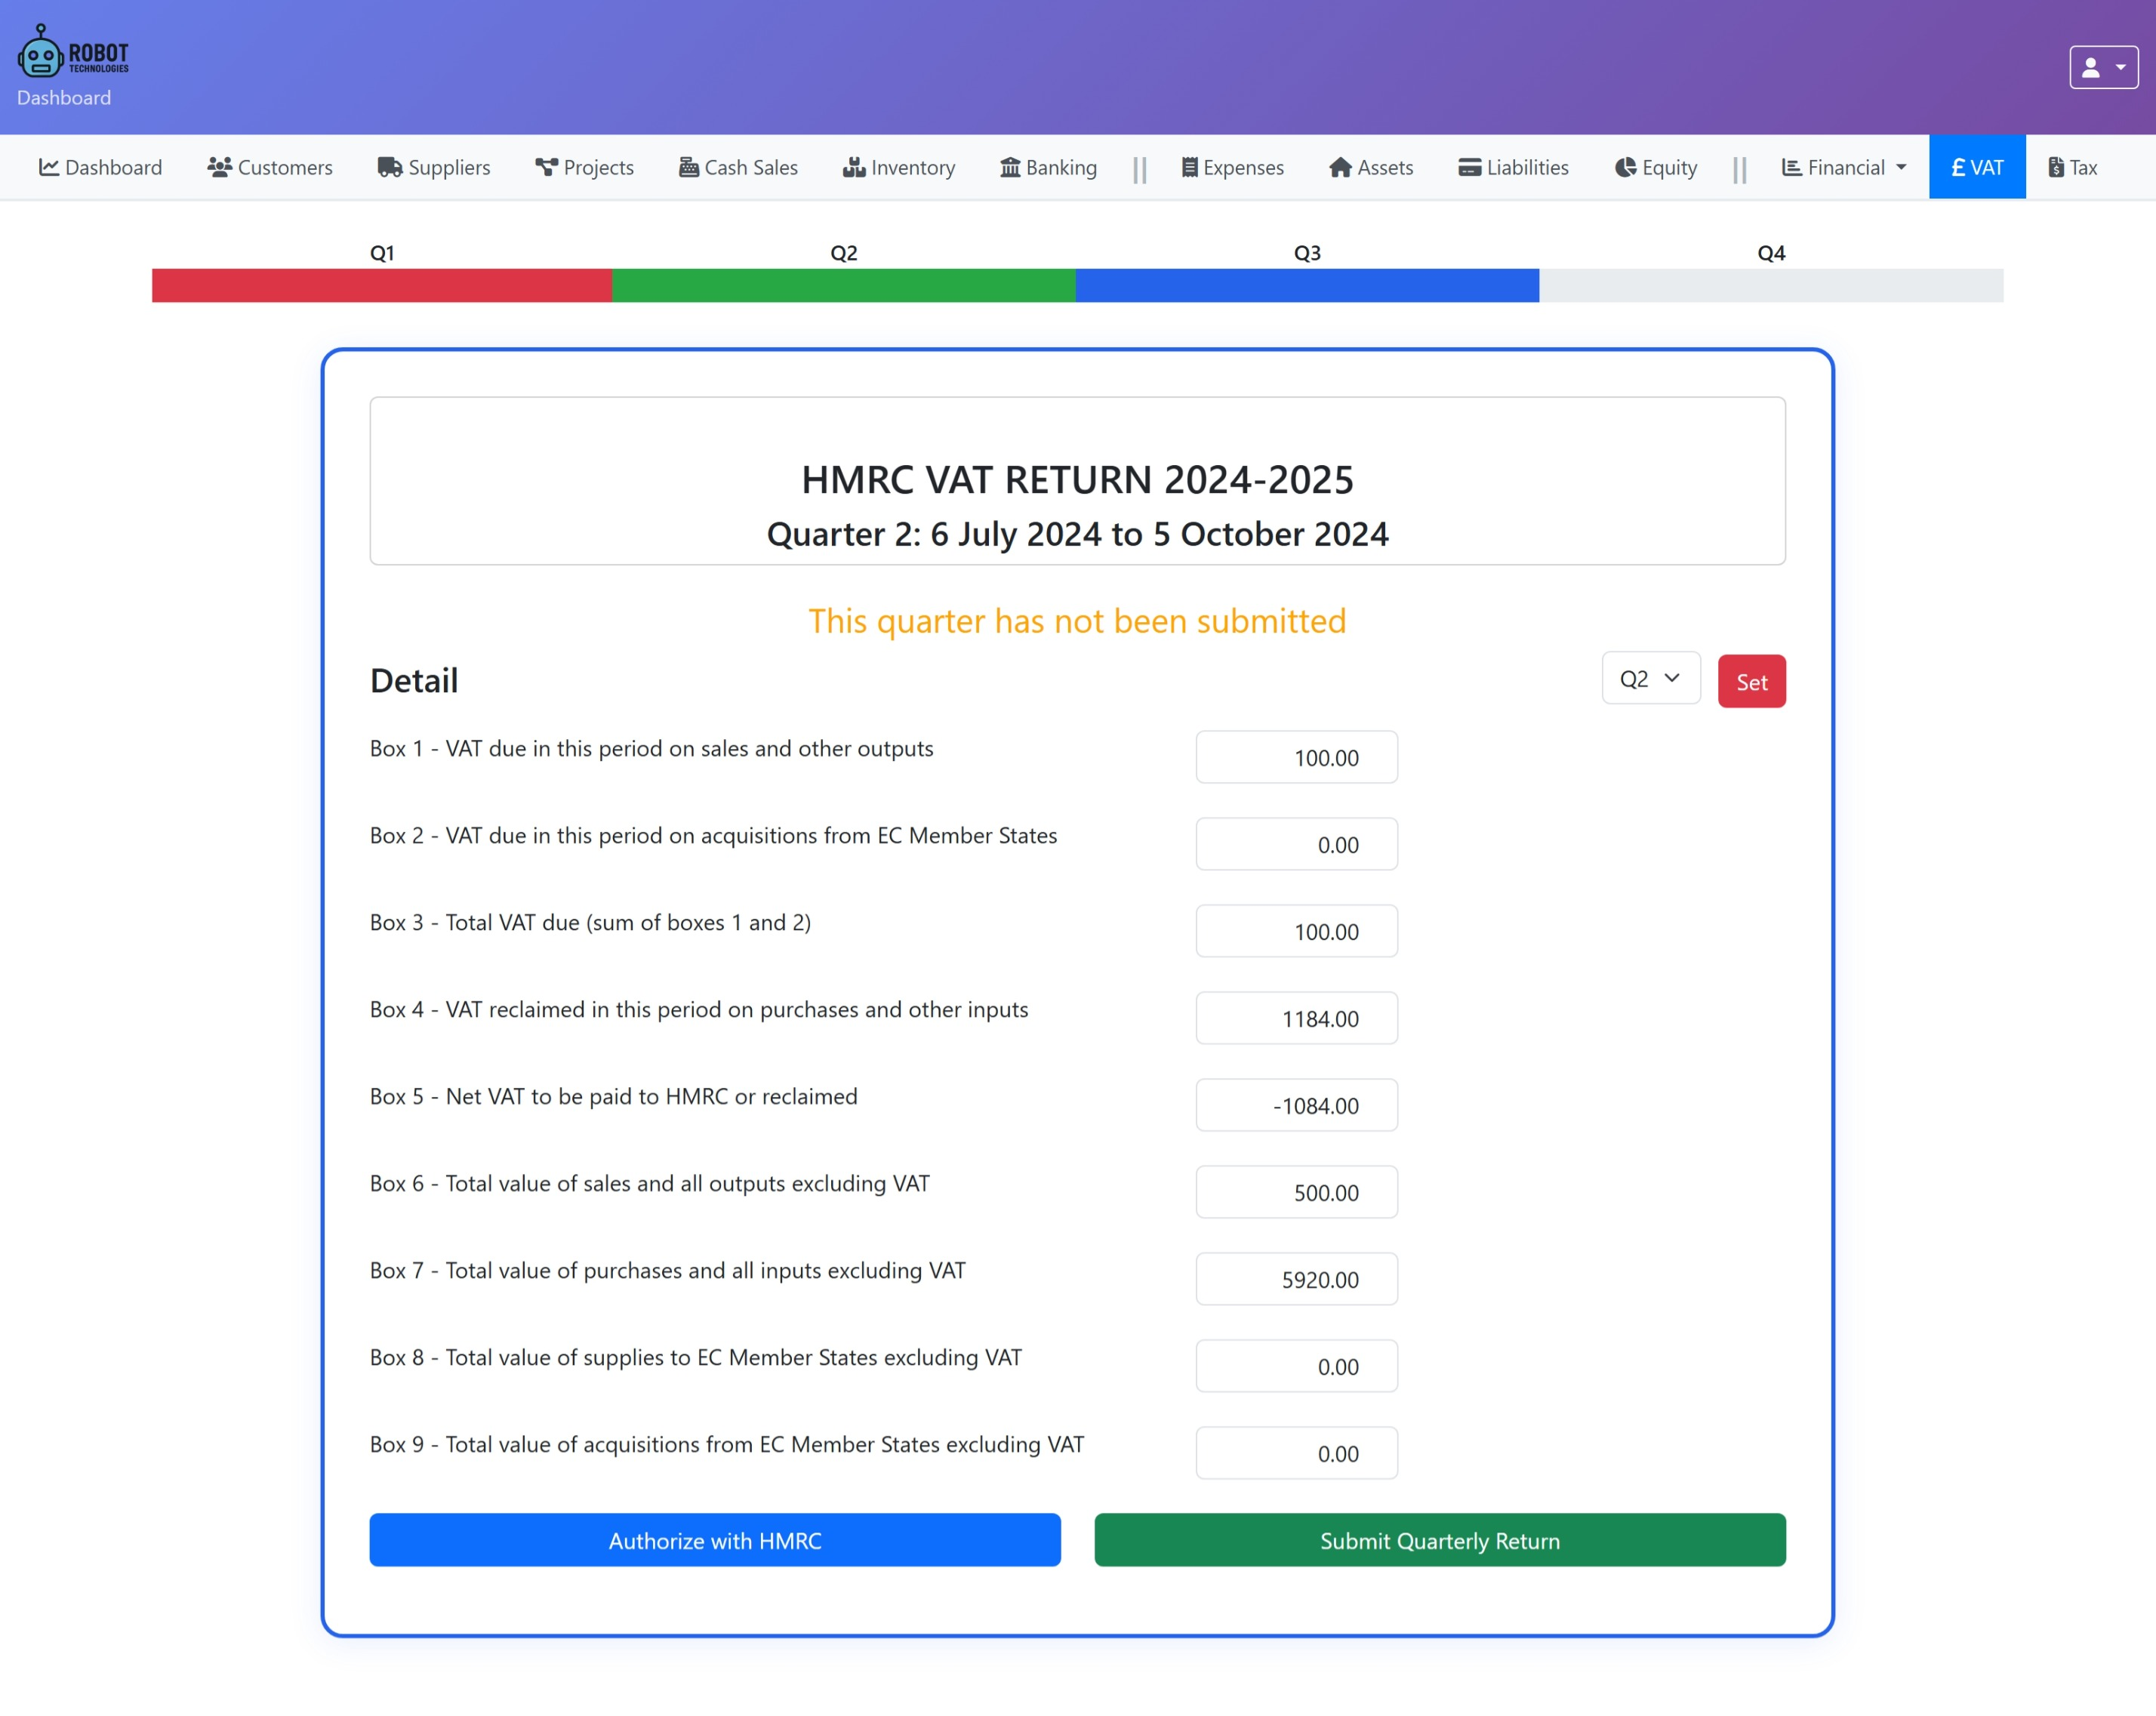2156x1716 pixels.
Task: Click the Liabilities credit card icon
Action: pyautogui.click(x=1469, y=167)
